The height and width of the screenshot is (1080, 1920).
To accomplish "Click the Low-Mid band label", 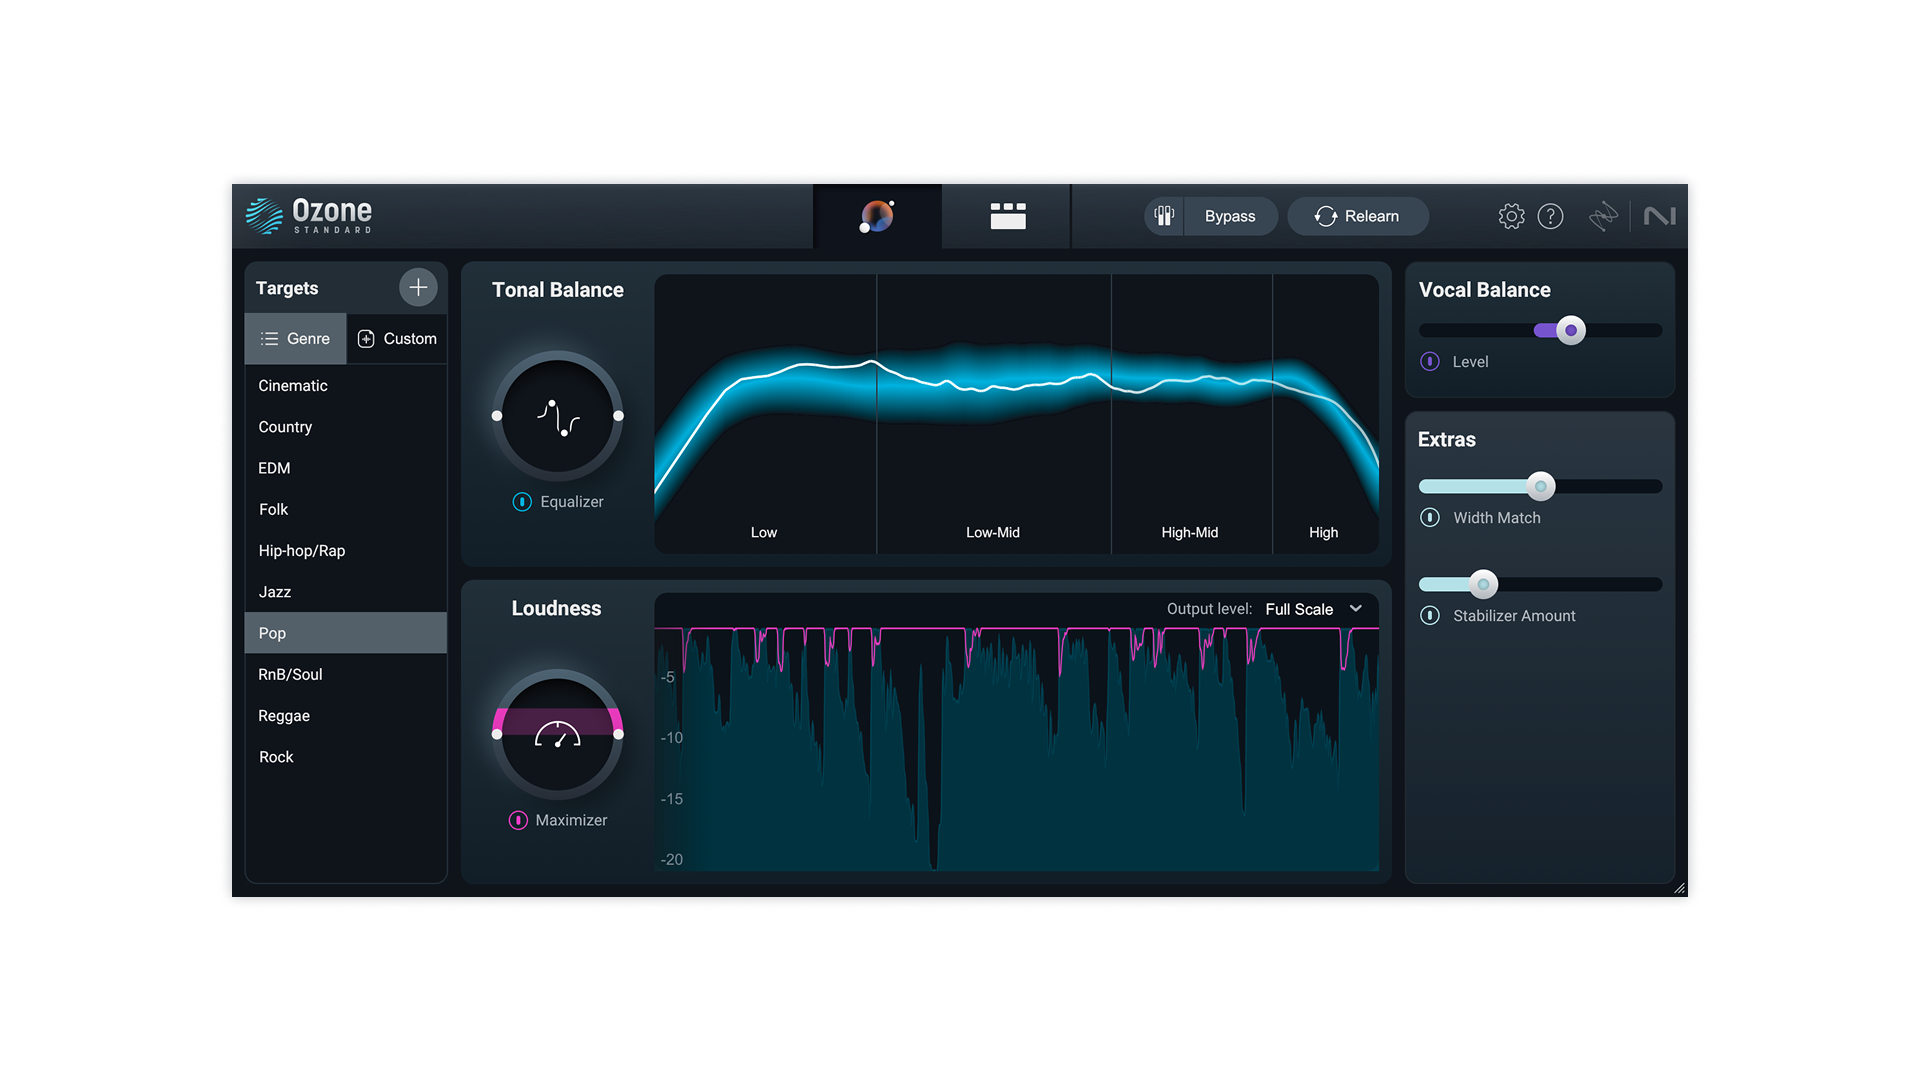I will (993, 533).
